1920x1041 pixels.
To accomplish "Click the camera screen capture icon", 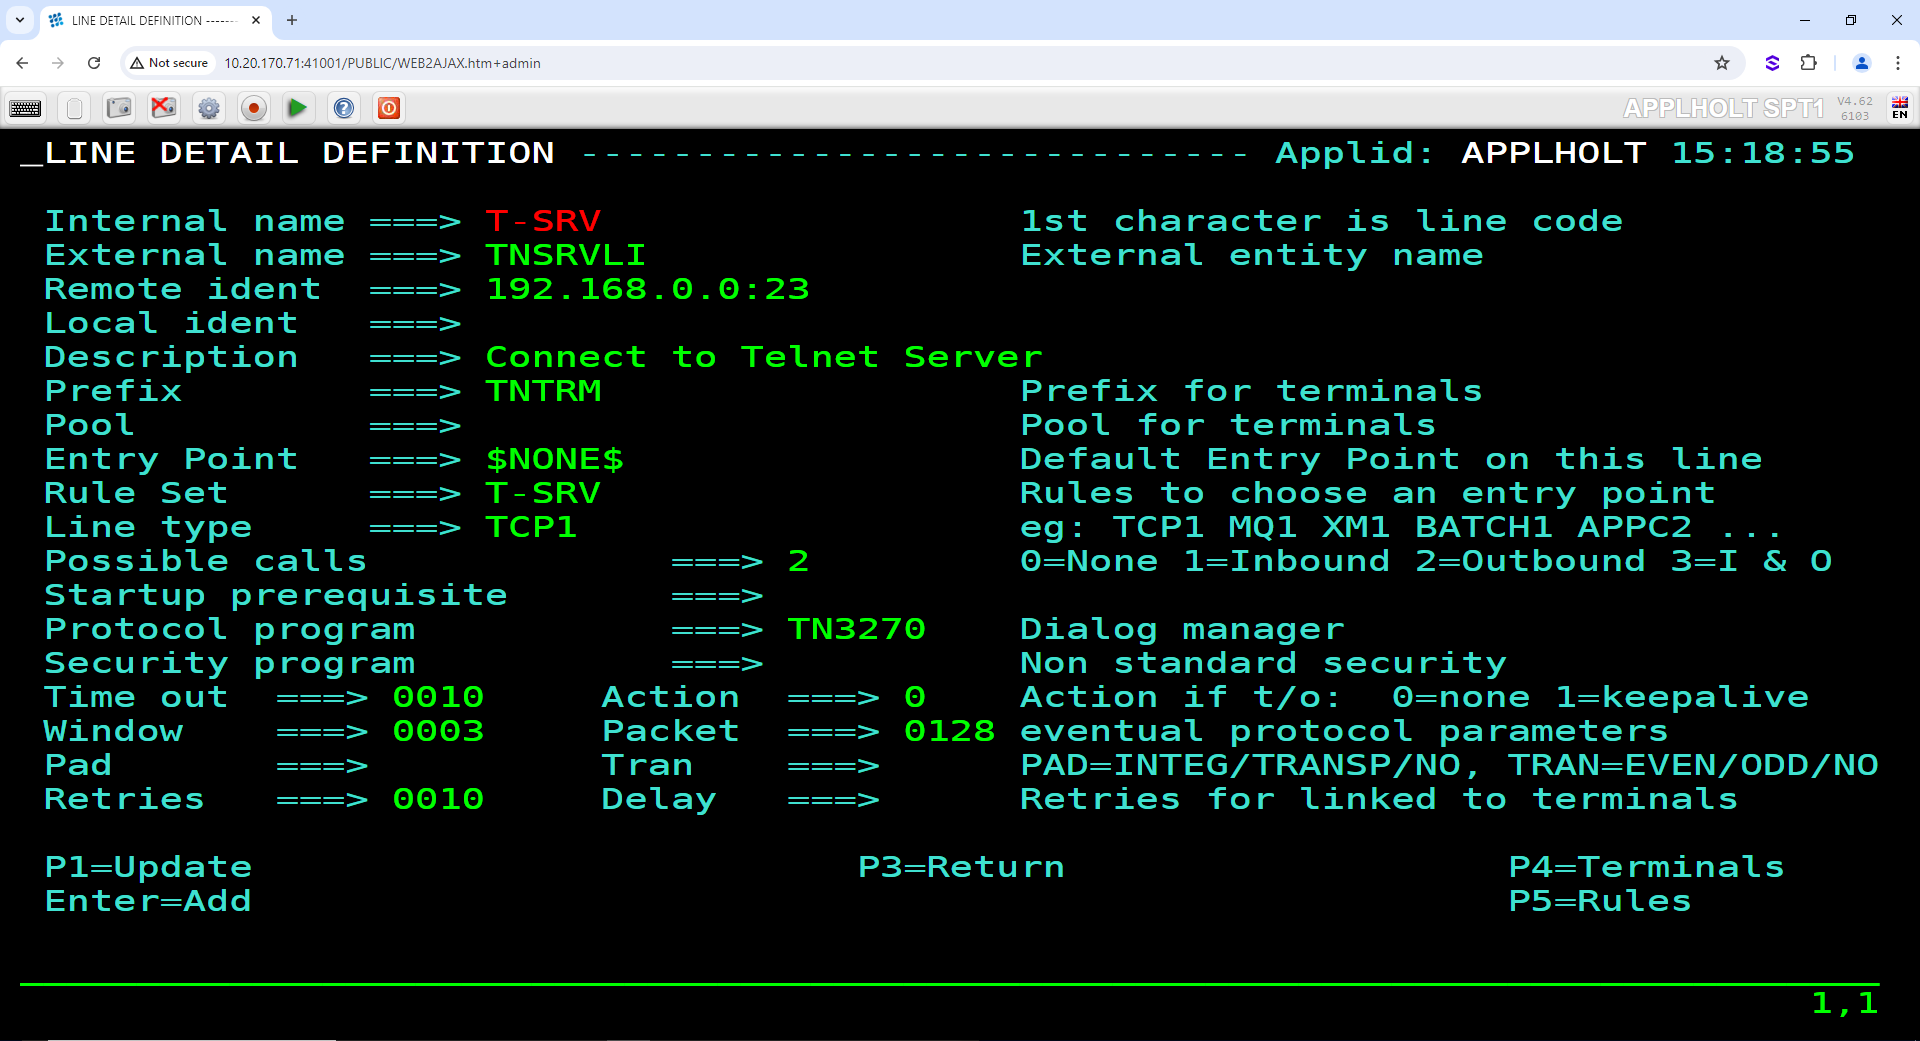I will coord(119,108).
